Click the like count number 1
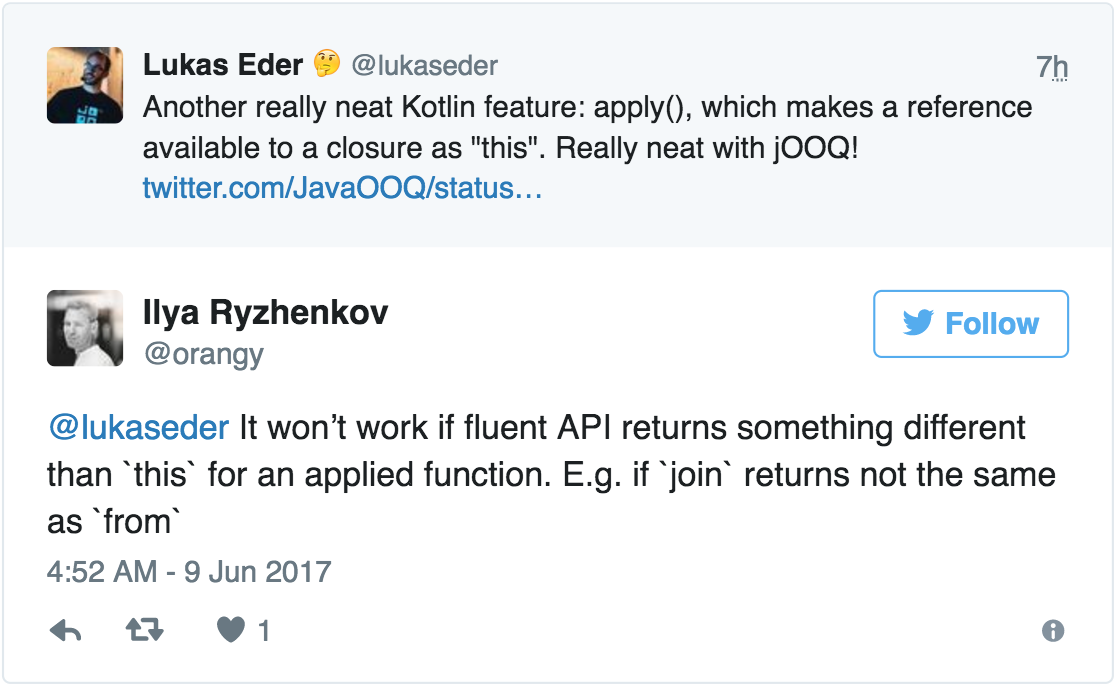Screen dimensions: 1117x685 pyautogui.click(x=264, y=631)
